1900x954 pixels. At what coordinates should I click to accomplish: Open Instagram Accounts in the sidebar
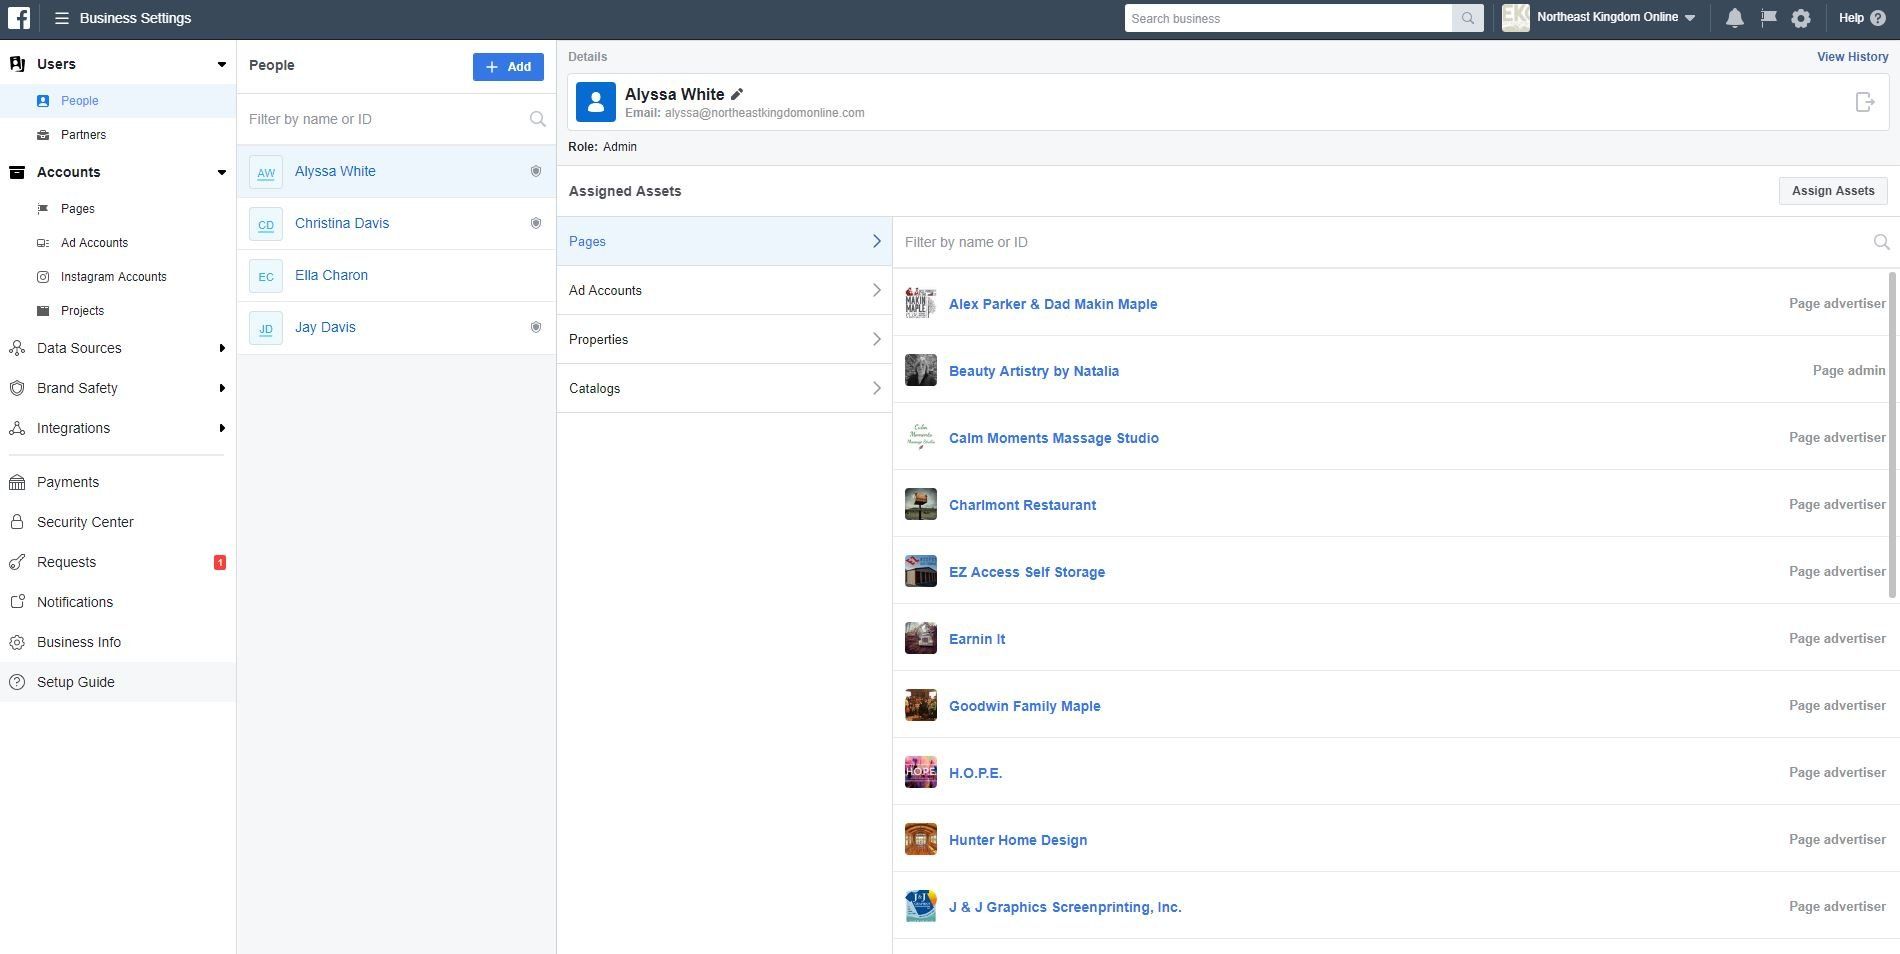tap(118, 277)
